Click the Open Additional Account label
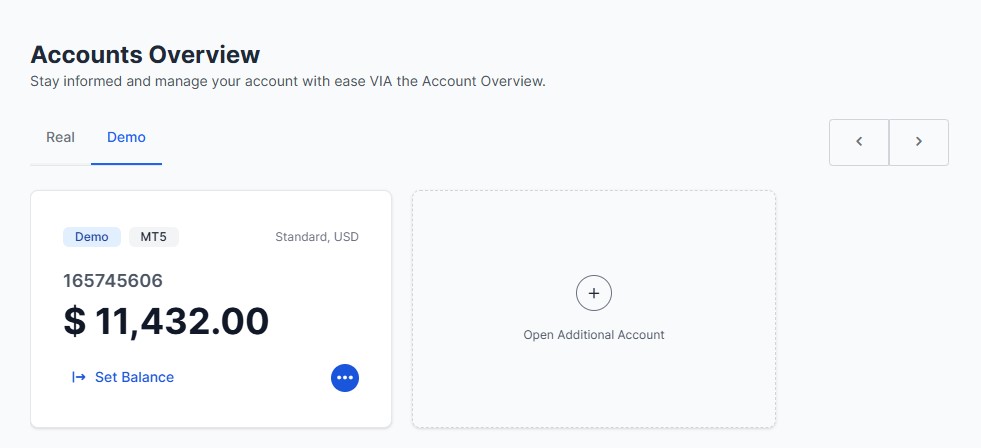 [594, 335]
